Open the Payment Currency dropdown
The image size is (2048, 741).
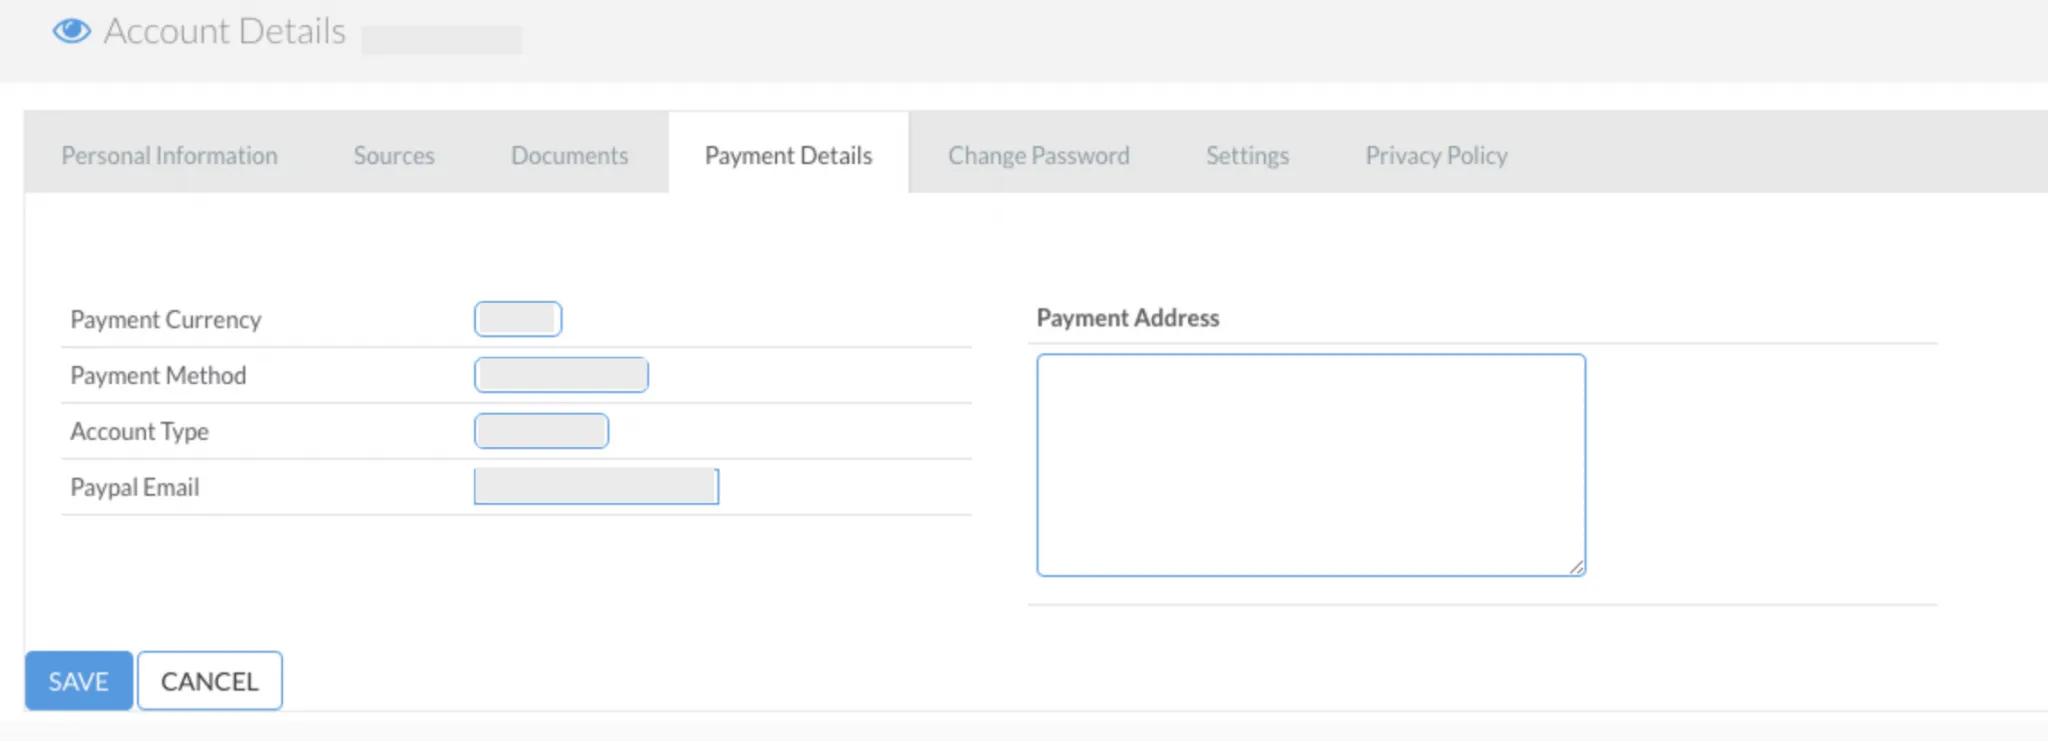pos(518,319)
